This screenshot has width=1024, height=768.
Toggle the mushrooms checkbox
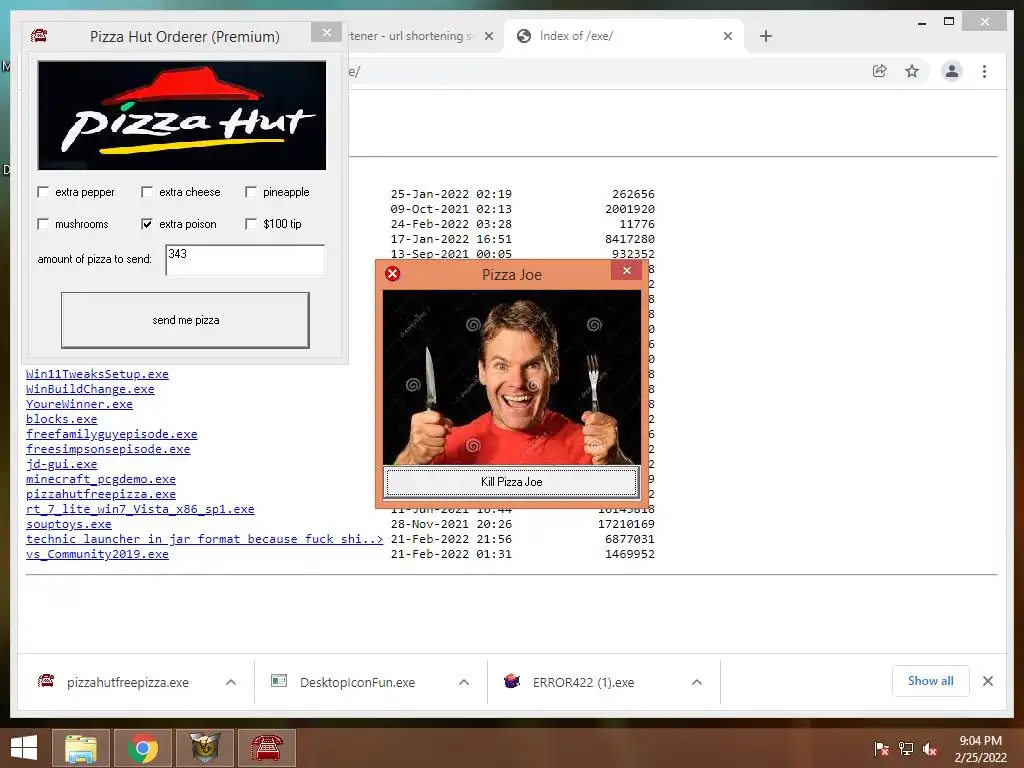point(43,224)
